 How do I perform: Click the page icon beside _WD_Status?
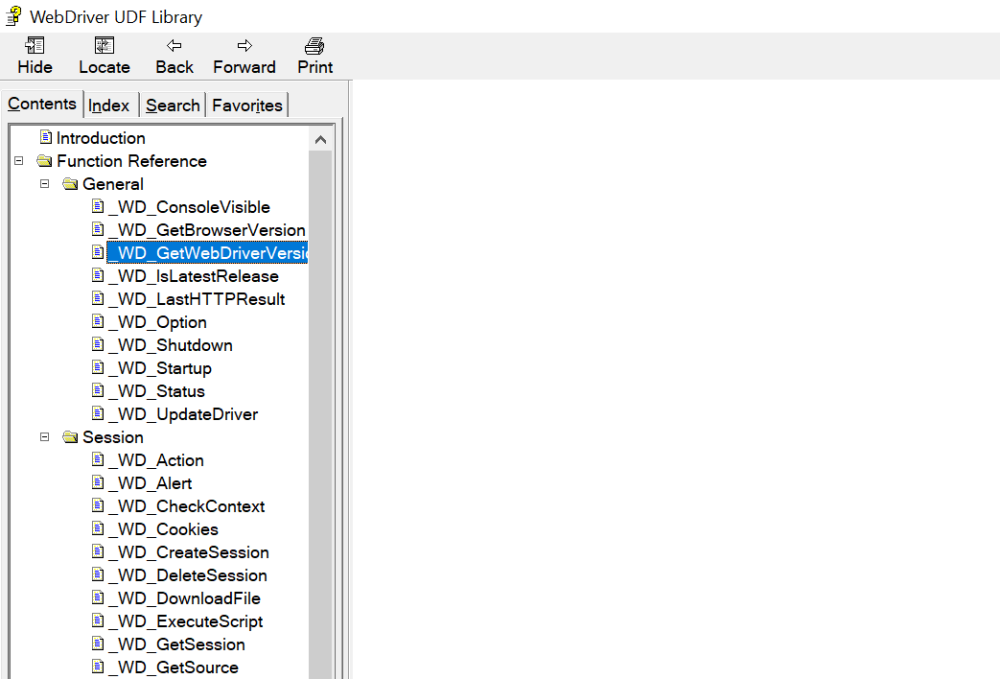(x=98, y=390)
